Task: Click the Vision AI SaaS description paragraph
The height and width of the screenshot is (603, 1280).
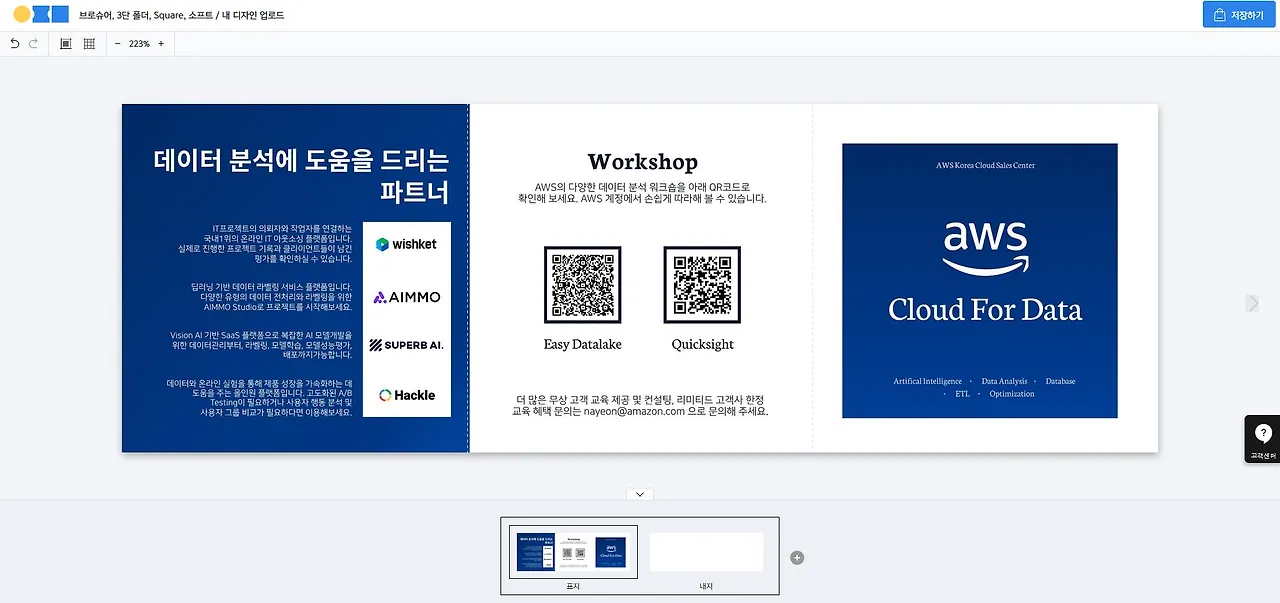Action: (261, 345)
